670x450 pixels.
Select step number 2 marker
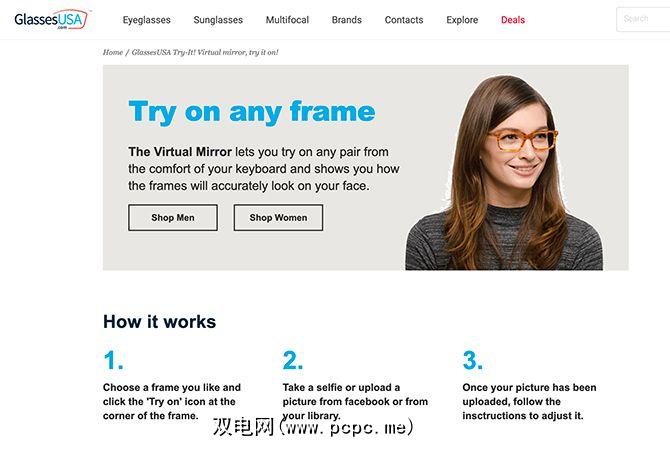[x=293, y=360]
